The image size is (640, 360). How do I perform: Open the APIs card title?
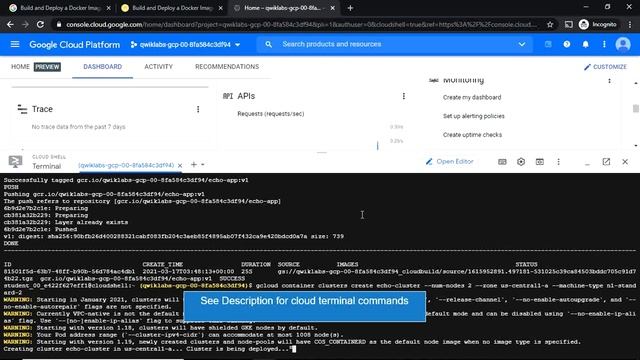click(x=246, y=96)
